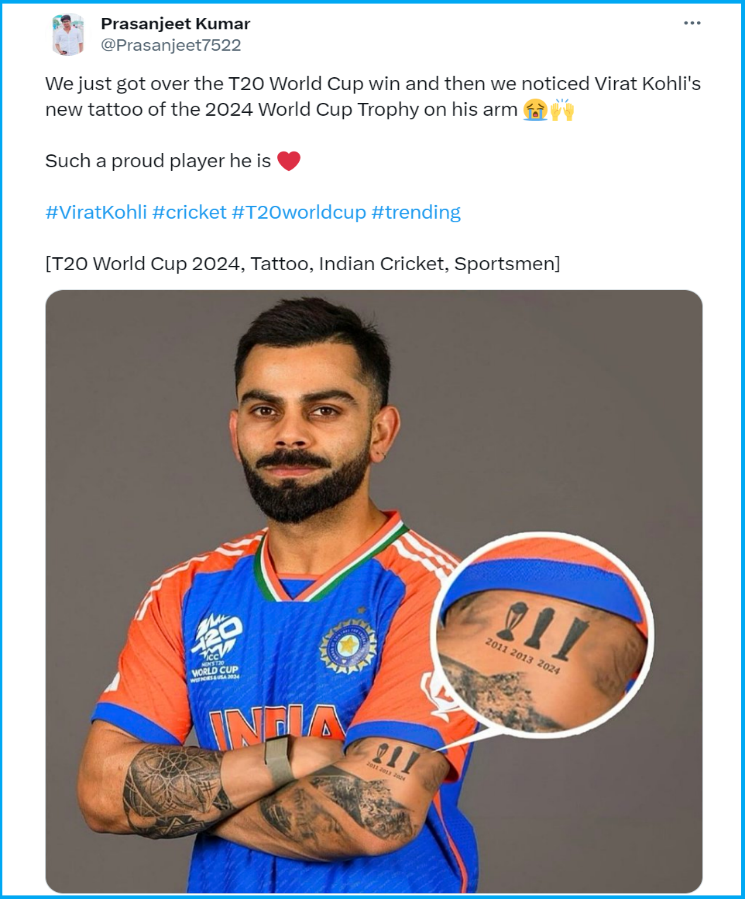Click the BCCI crest on the jersey
The width and height of the screenshot is (745, 899).
coord(347,646)
